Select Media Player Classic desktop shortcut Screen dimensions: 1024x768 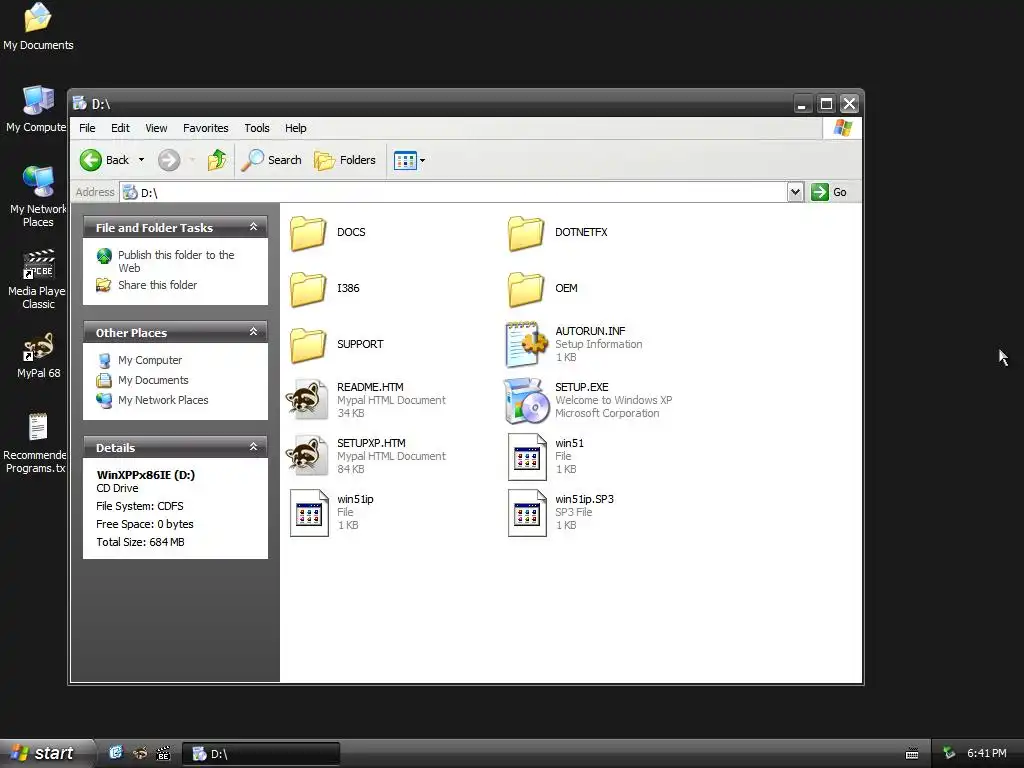(38, 279)
